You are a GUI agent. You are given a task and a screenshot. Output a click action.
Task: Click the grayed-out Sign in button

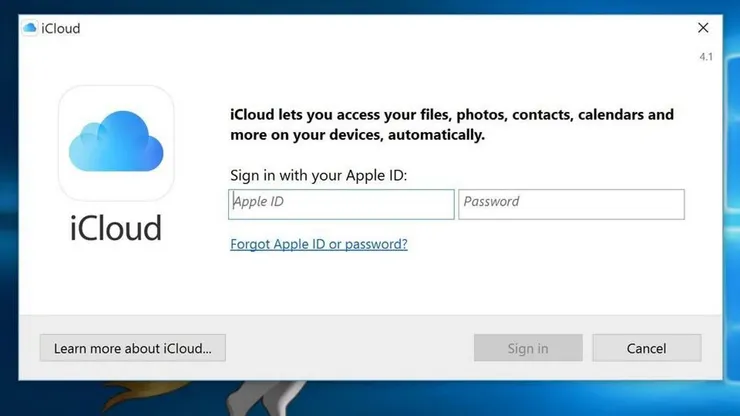click(x=528, y=348)
